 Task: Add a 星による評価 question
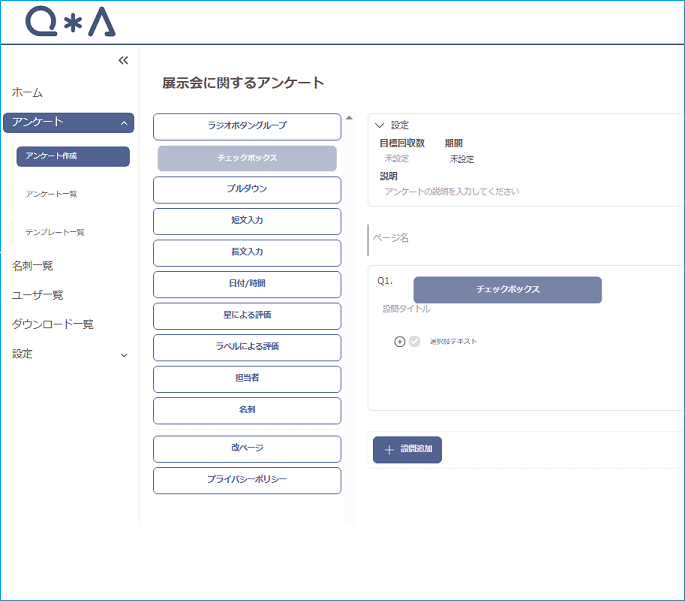click(x=247, y=316)
